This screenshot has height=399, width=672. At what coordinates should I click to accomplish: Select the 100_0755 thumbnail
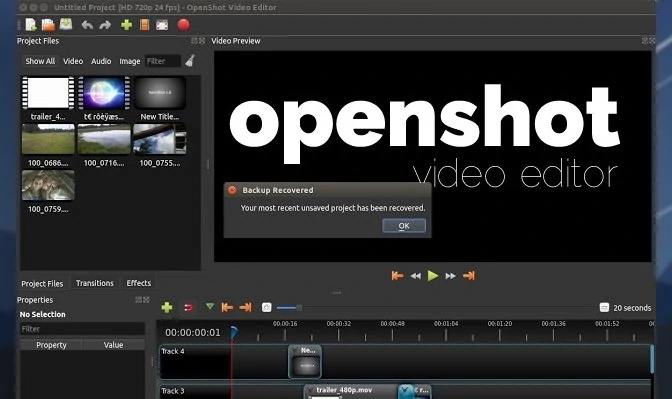point(159,139)
